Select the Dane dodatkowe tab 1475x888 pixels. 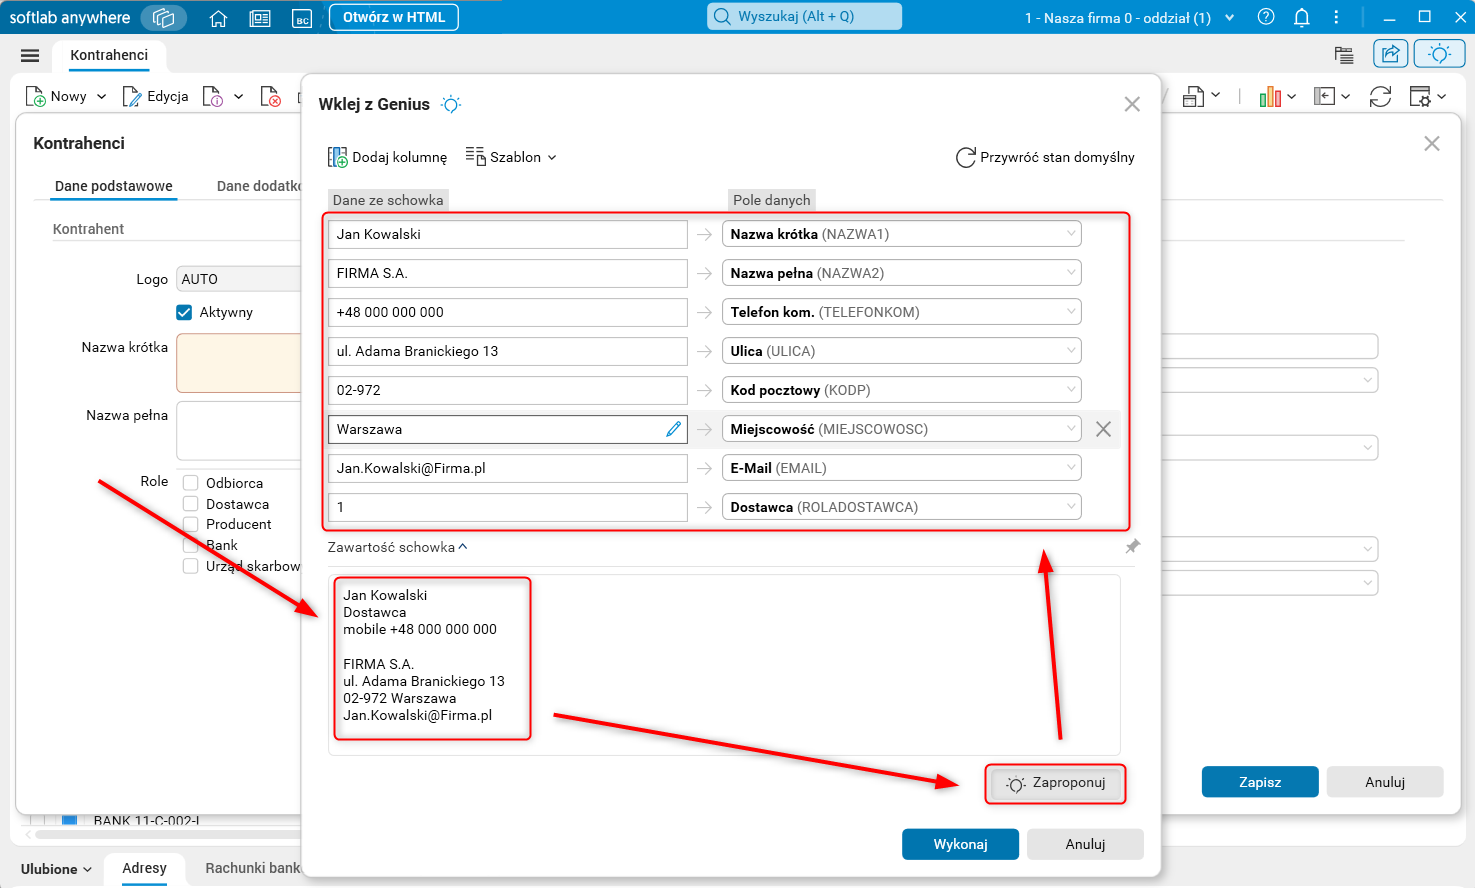tap(258, 186)
